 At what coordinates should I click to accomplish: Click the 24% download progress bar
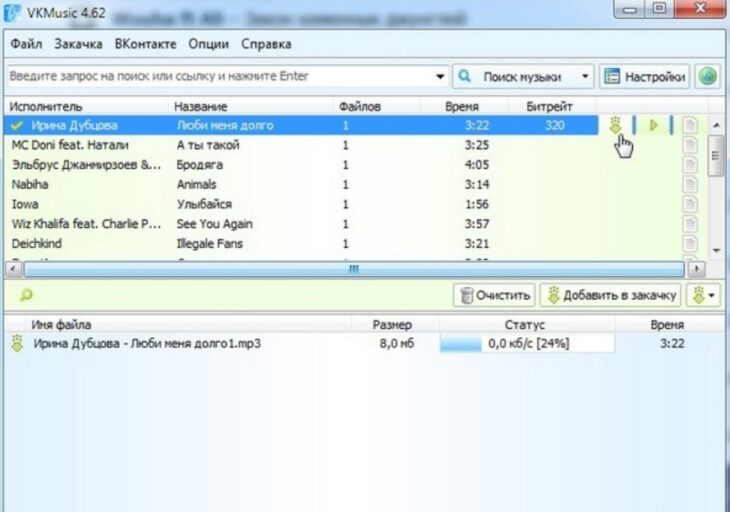pos(527,344)
